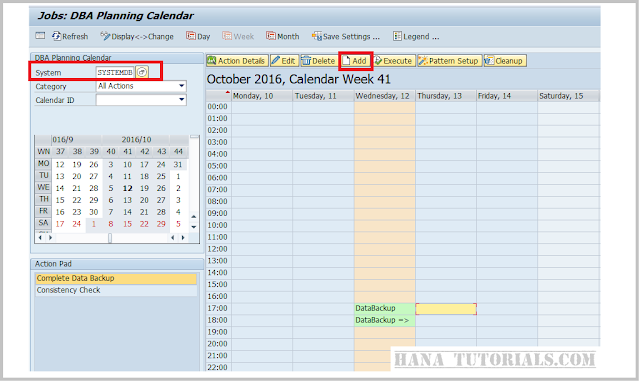Screen dimensions: 640x382
Task: Select day 31 in mini calendar
Action: 178,165
